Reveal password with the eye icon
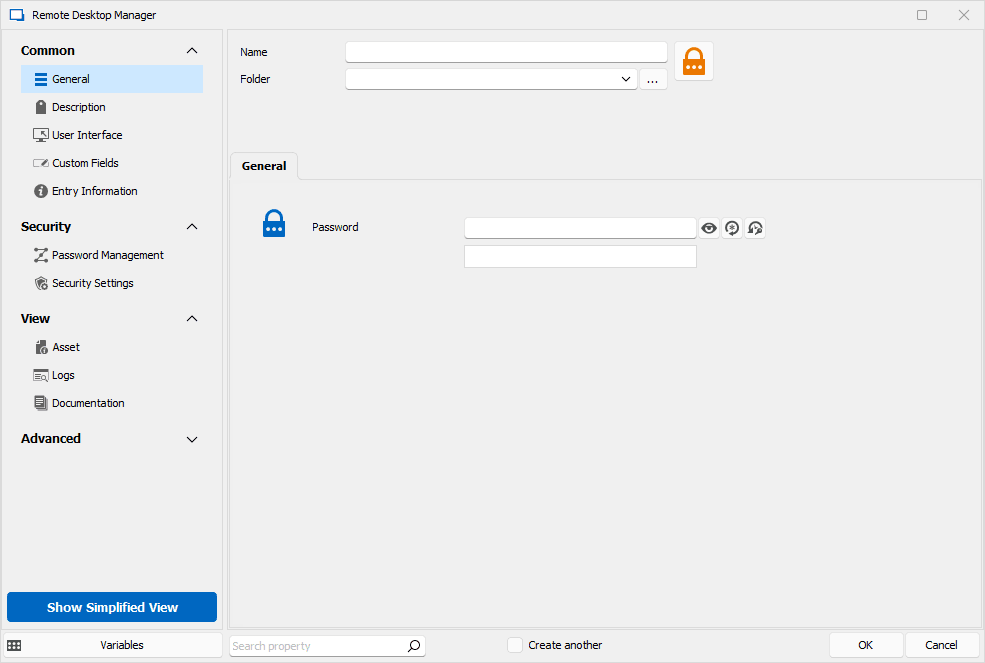 pyautogui.click(x=709, y=228)
